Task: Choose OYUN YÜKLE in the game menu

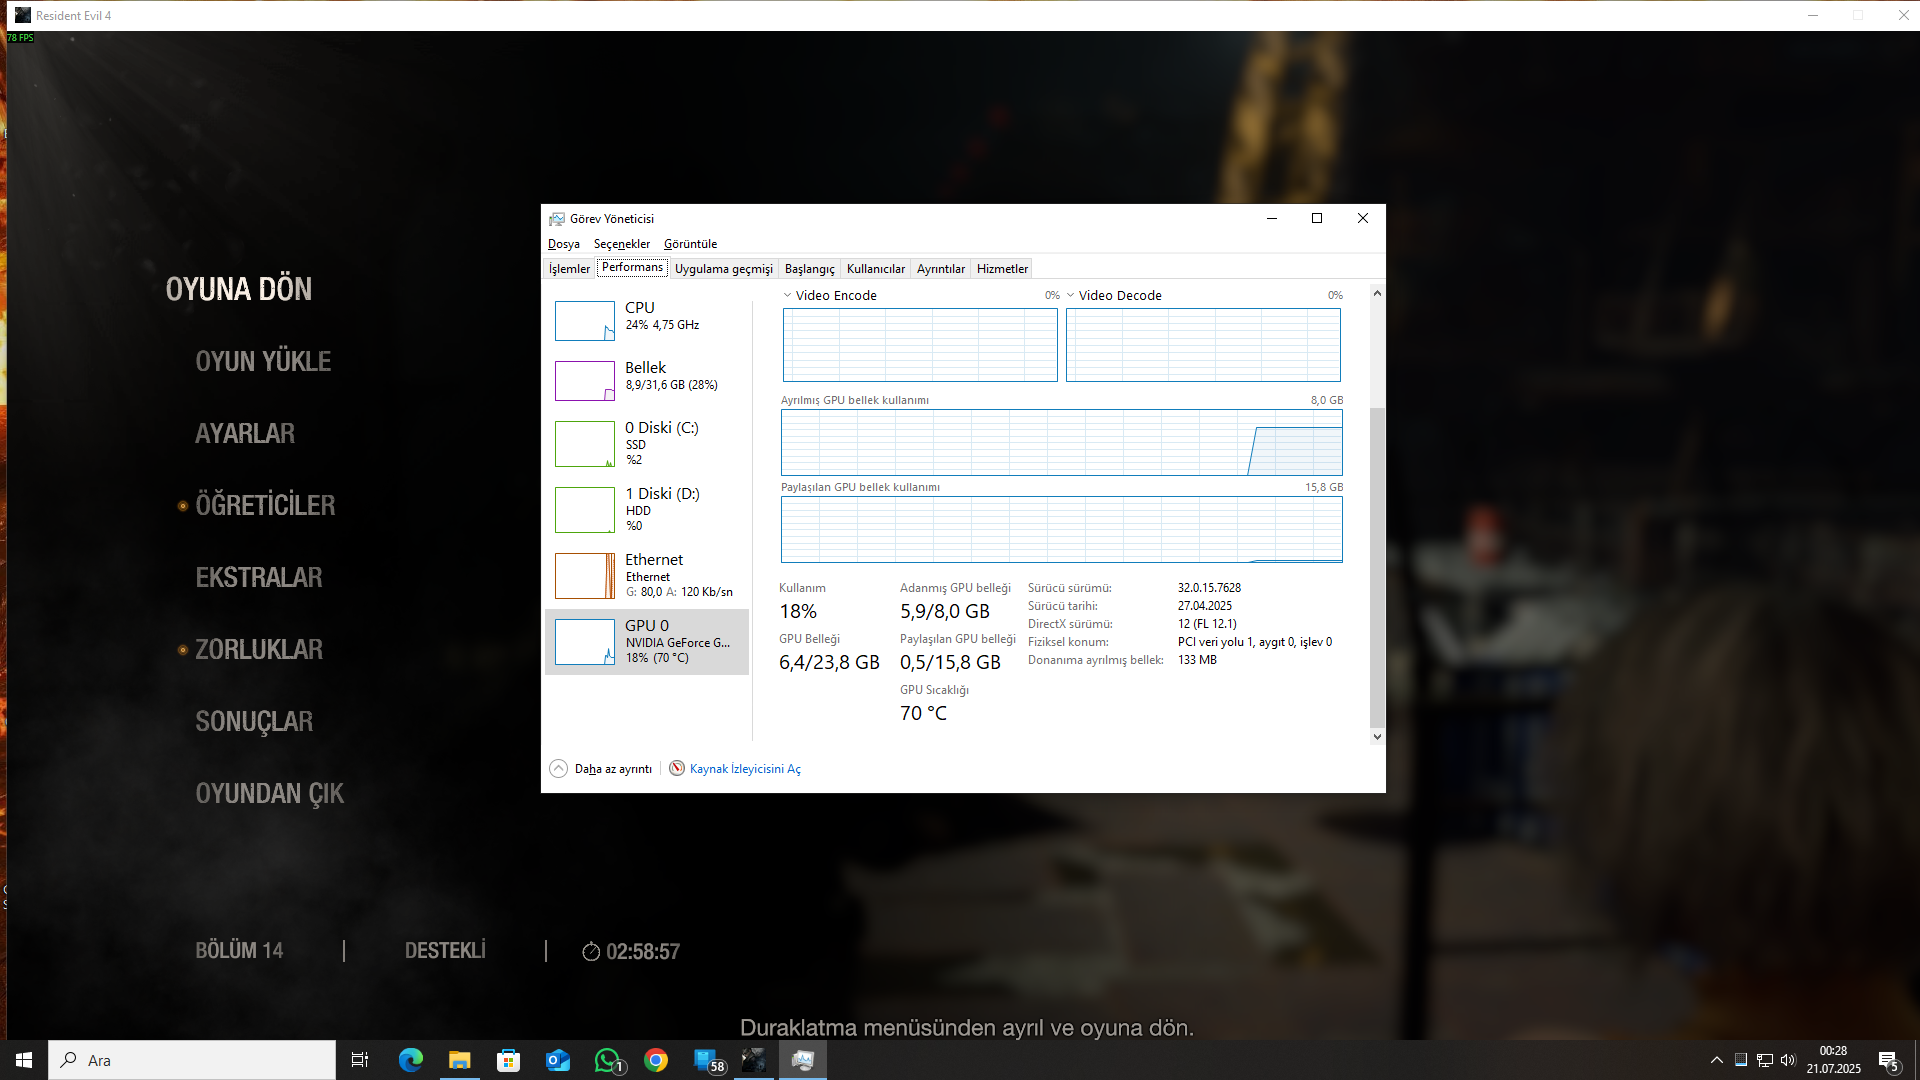Action: point(263,361)
